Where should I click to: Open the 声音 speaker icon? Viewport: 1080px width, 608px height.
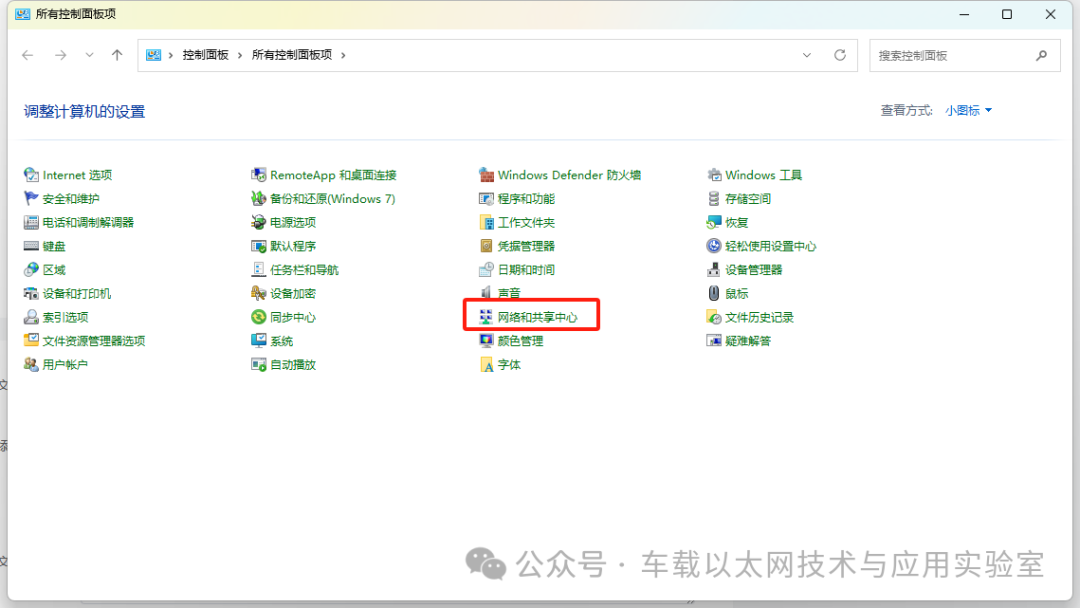click(x=486, y=293)
